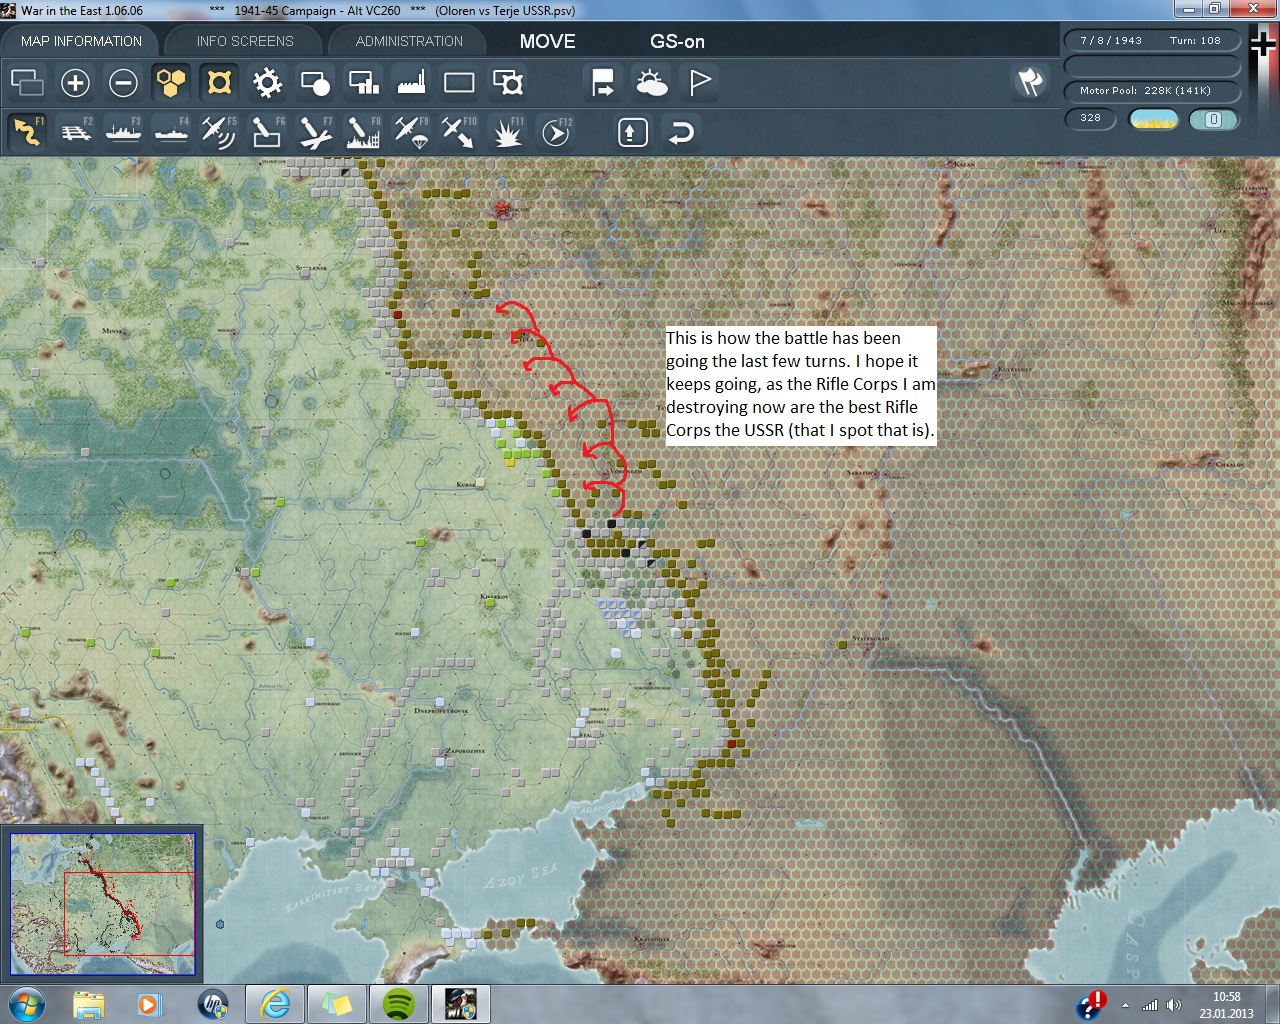
Task: Pick the air transport paratrooper mode (F9)
Action: [x=411, y=132]
